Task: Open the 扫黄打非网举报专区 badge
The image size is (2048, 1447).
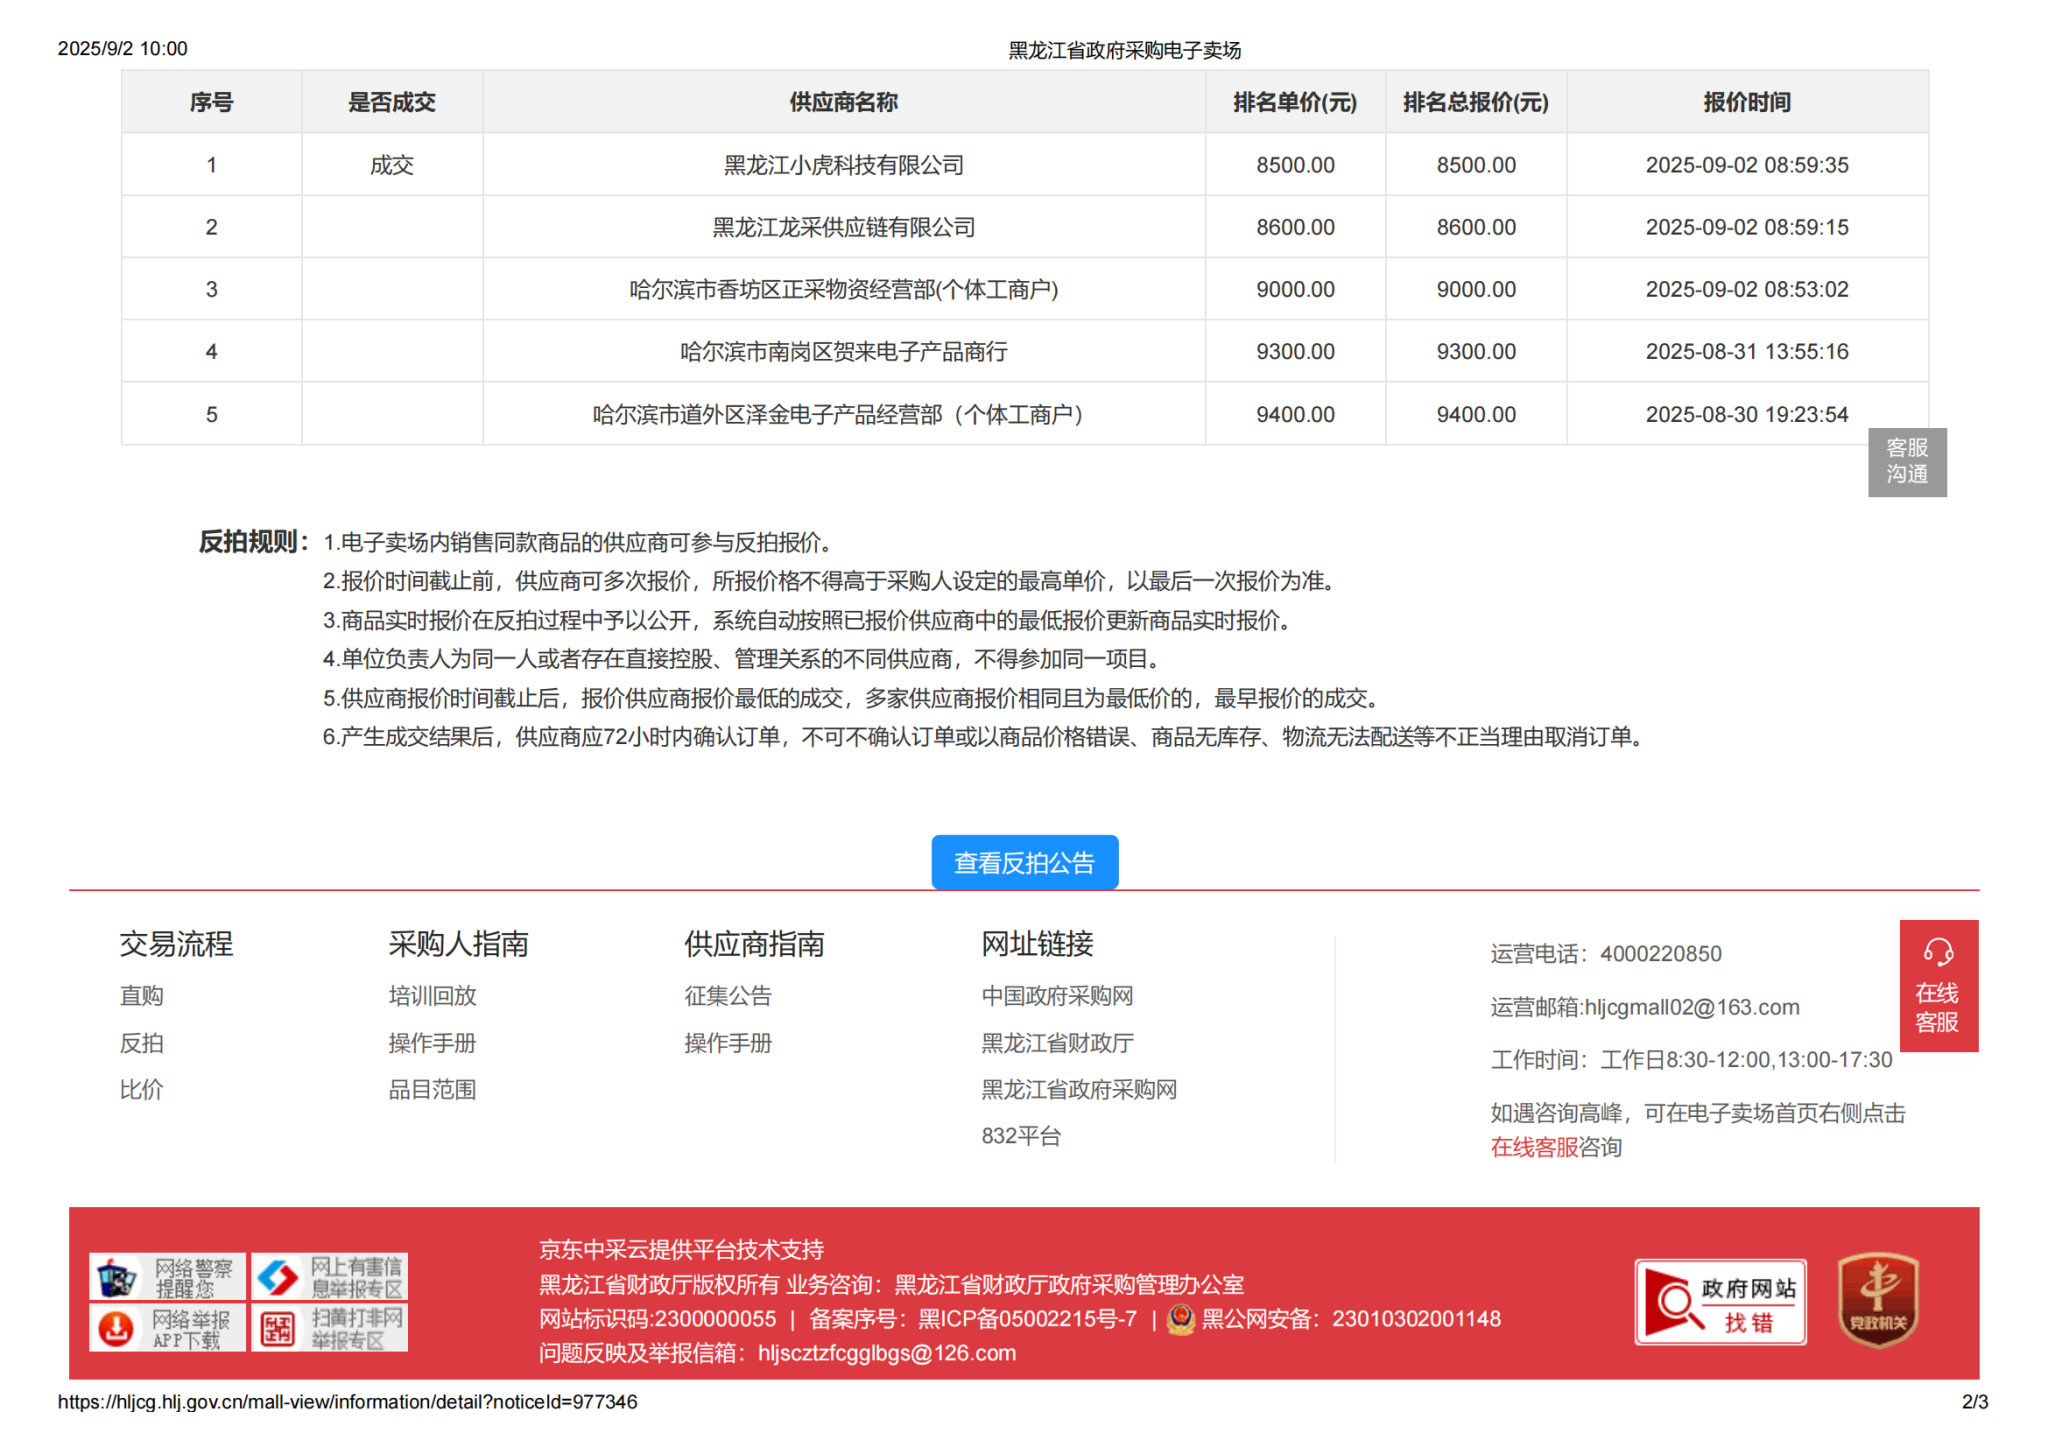Action: pos(329,1328)
